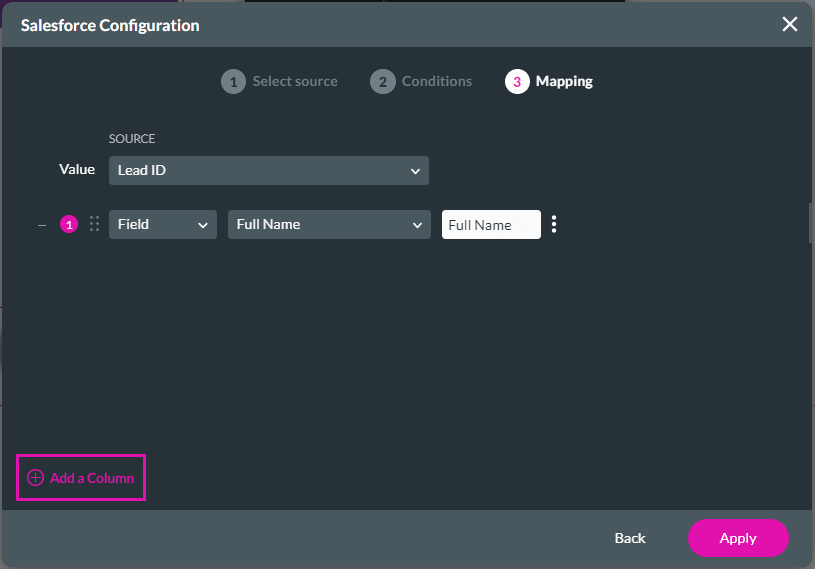
Task: Click the dialog's vertical scrollbar
Action: [810, 223]
